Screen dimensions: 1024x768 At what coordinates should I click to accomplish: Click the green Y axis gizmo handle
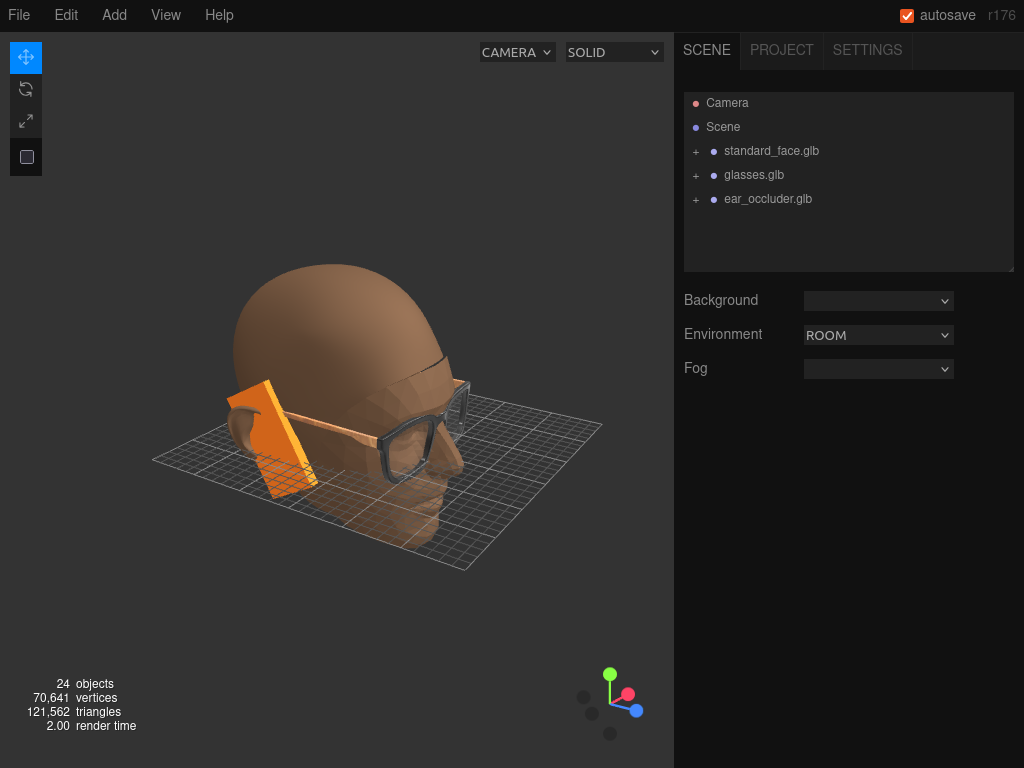(610, 674)
